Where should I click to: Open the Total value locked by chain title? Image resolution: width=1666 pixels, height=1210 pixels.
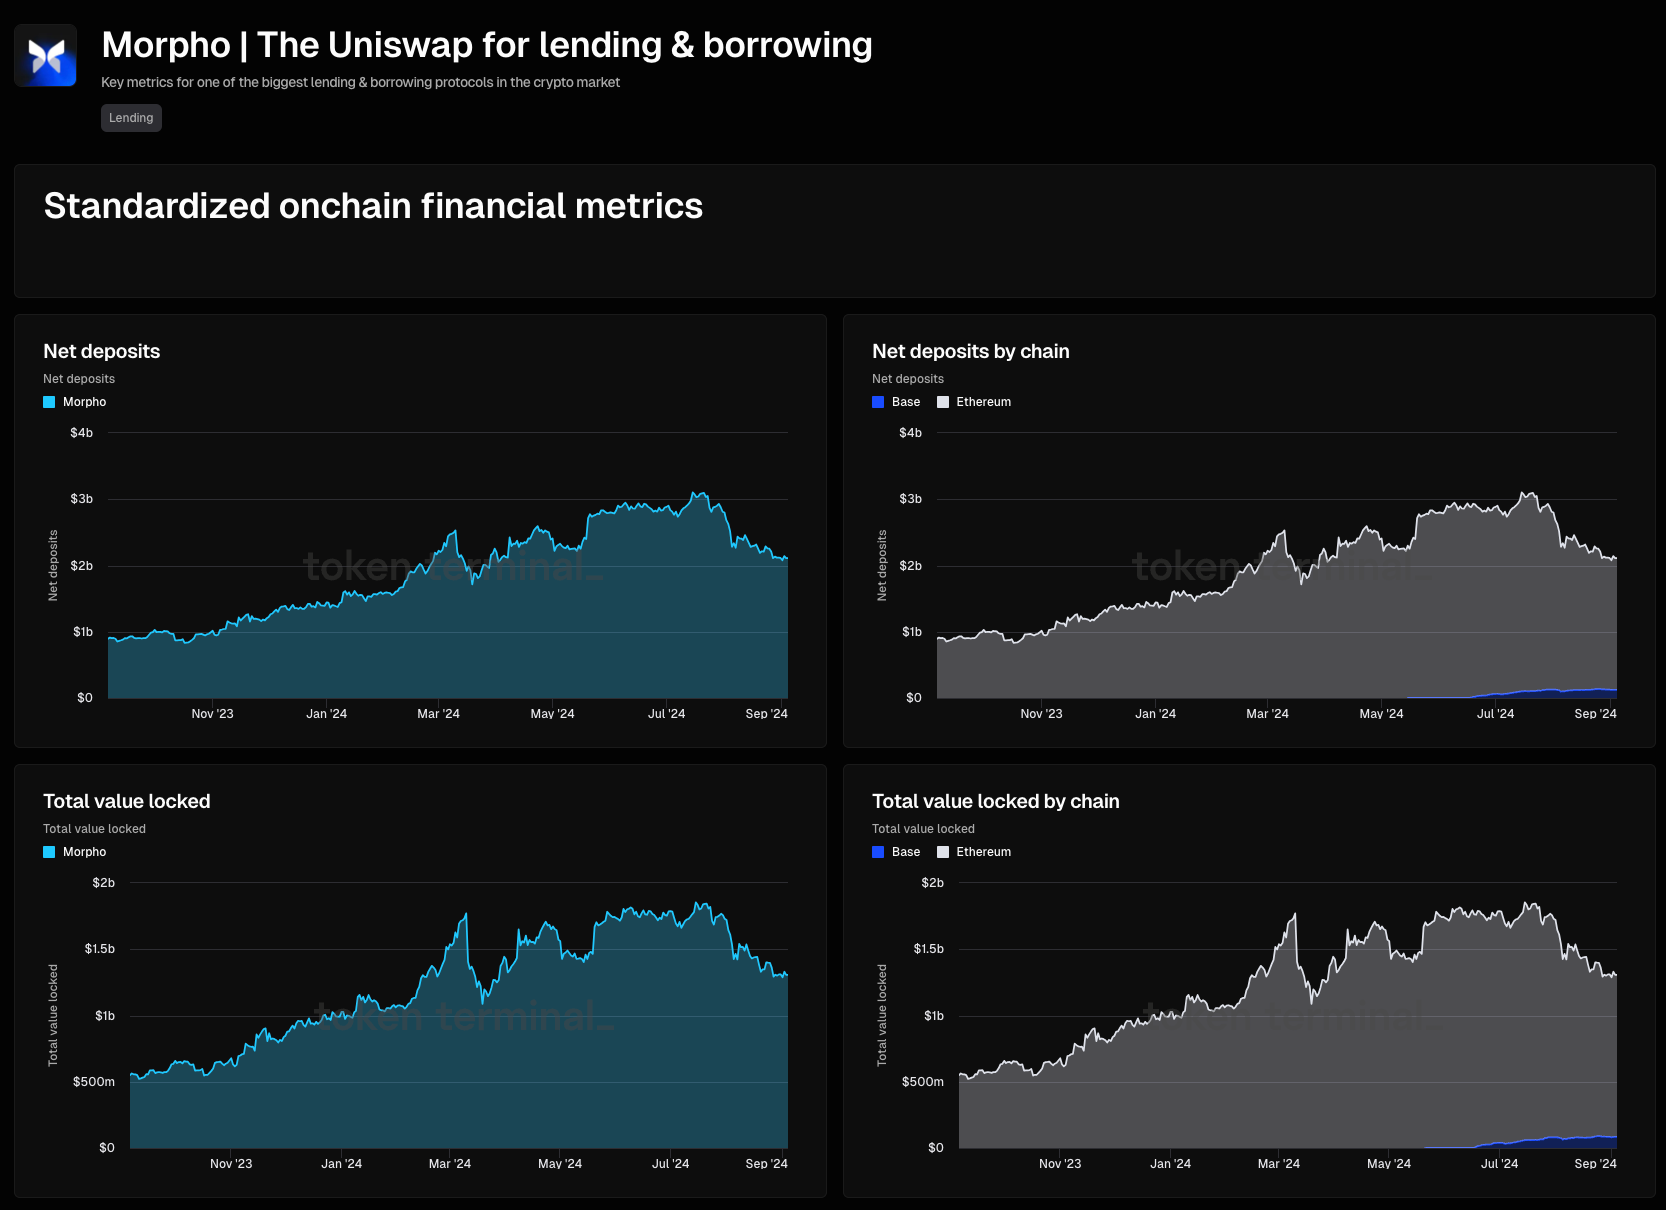coord(995,801)
